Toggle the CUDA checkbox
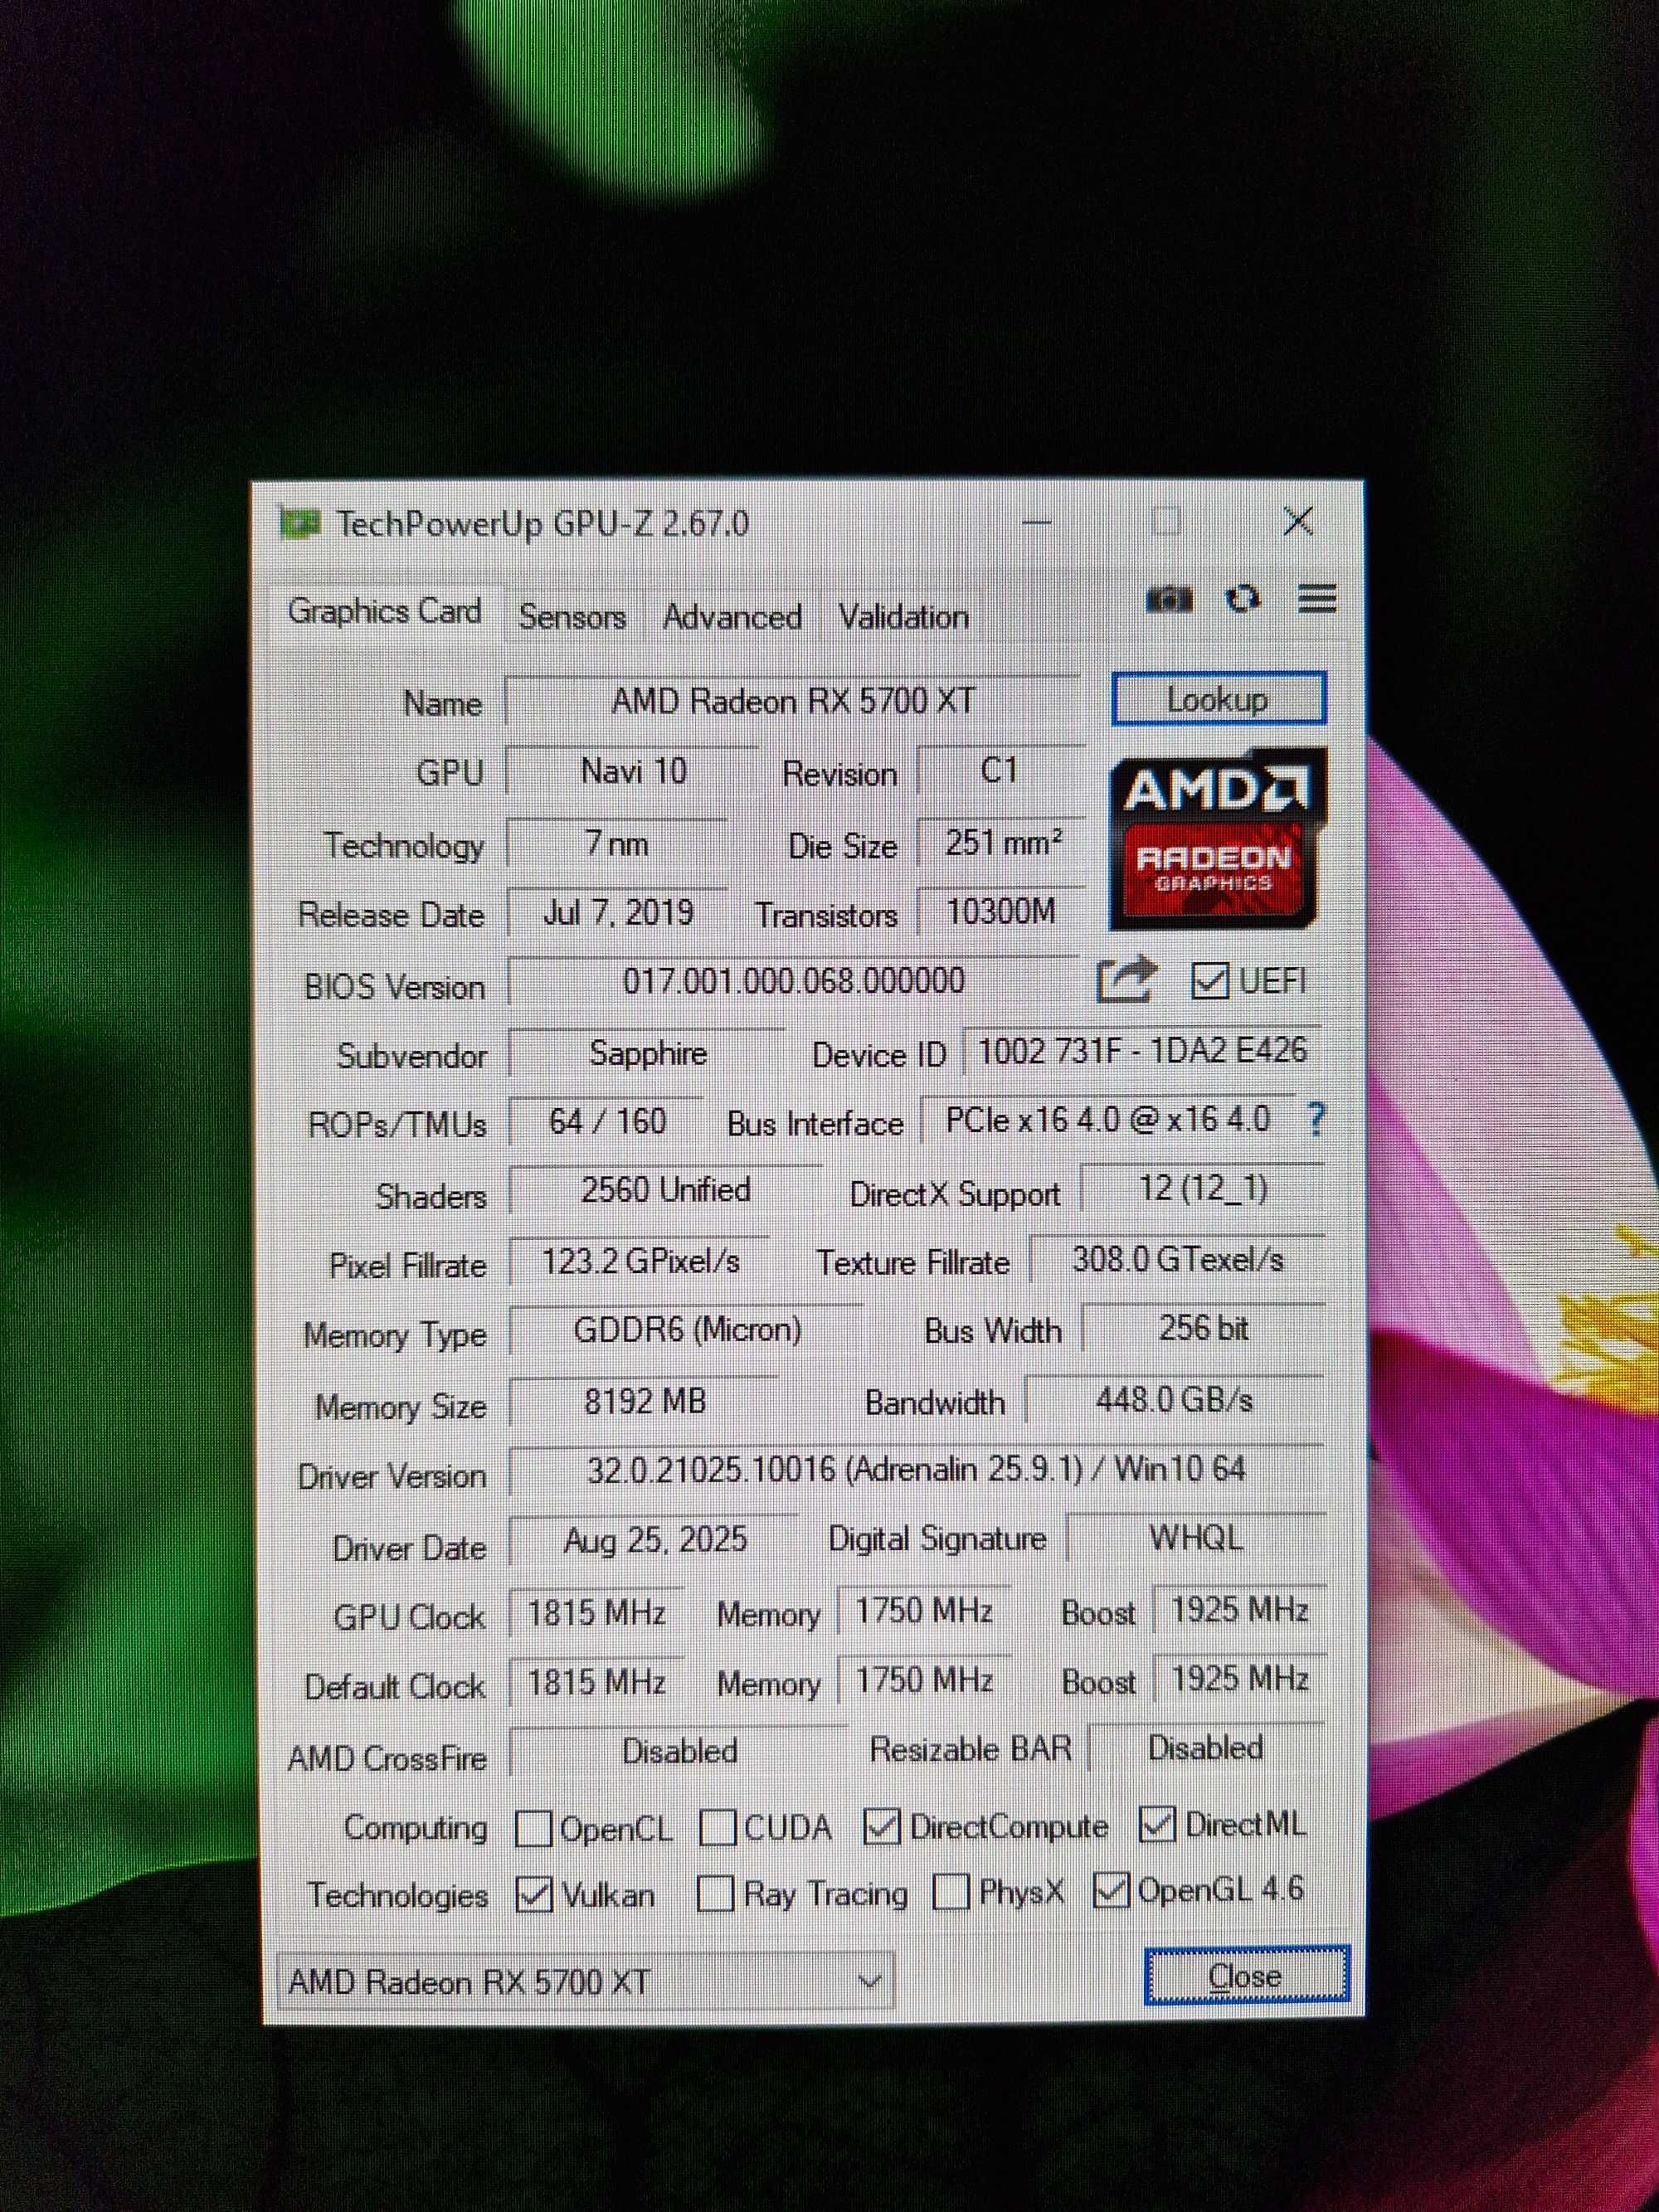This screenshot has width=1659, height=2212. click(718, 1828)
